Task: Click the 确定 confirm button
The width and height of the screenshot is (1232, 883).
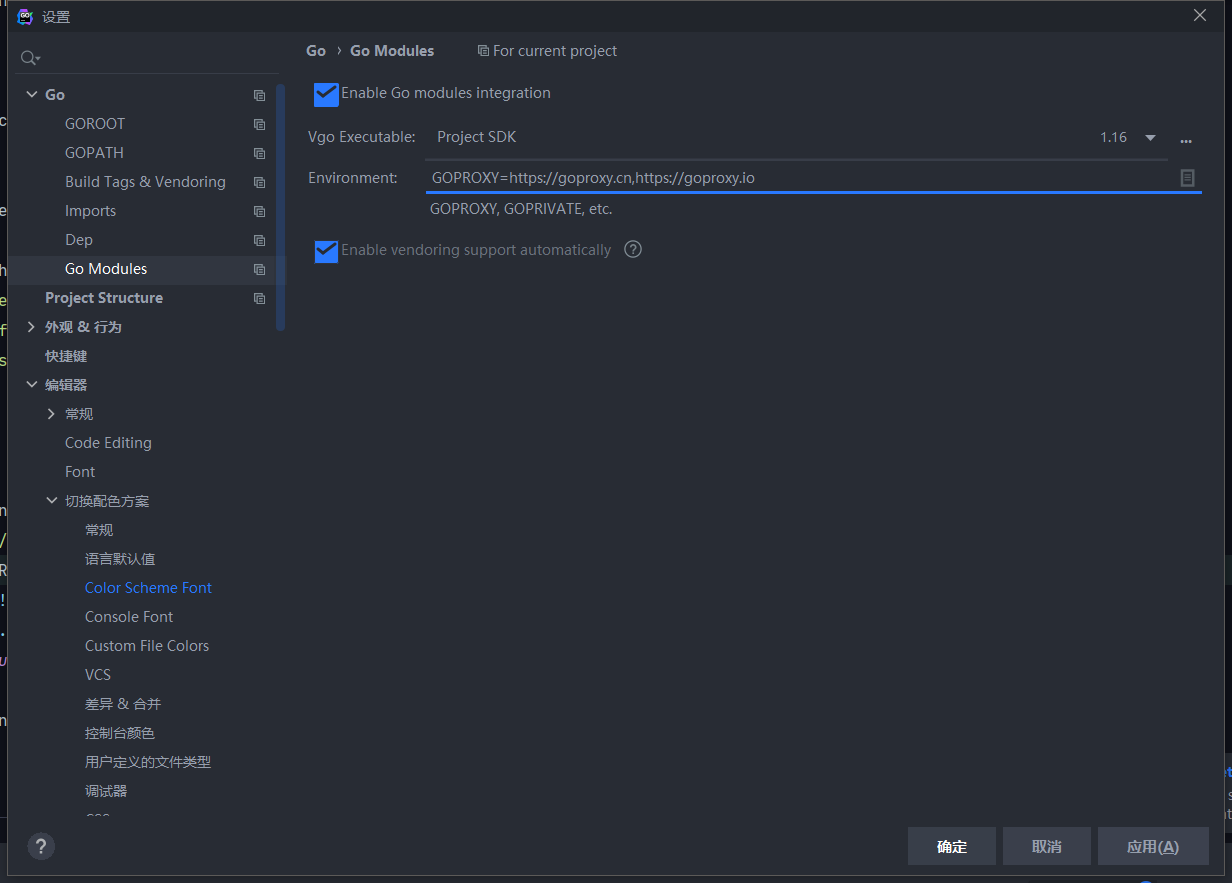Action: (952, 847)
